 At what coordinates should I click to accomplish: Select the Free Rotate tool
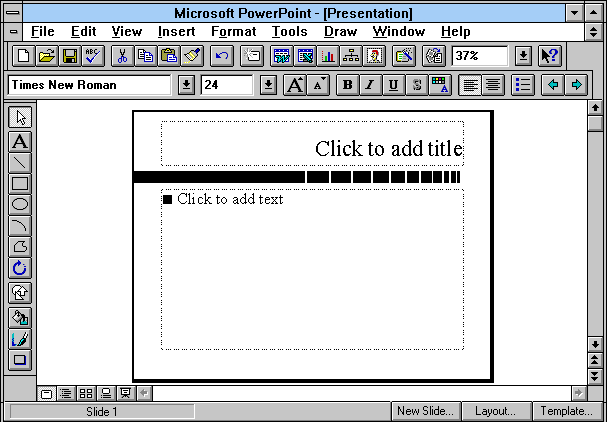[x=19, y=268]
